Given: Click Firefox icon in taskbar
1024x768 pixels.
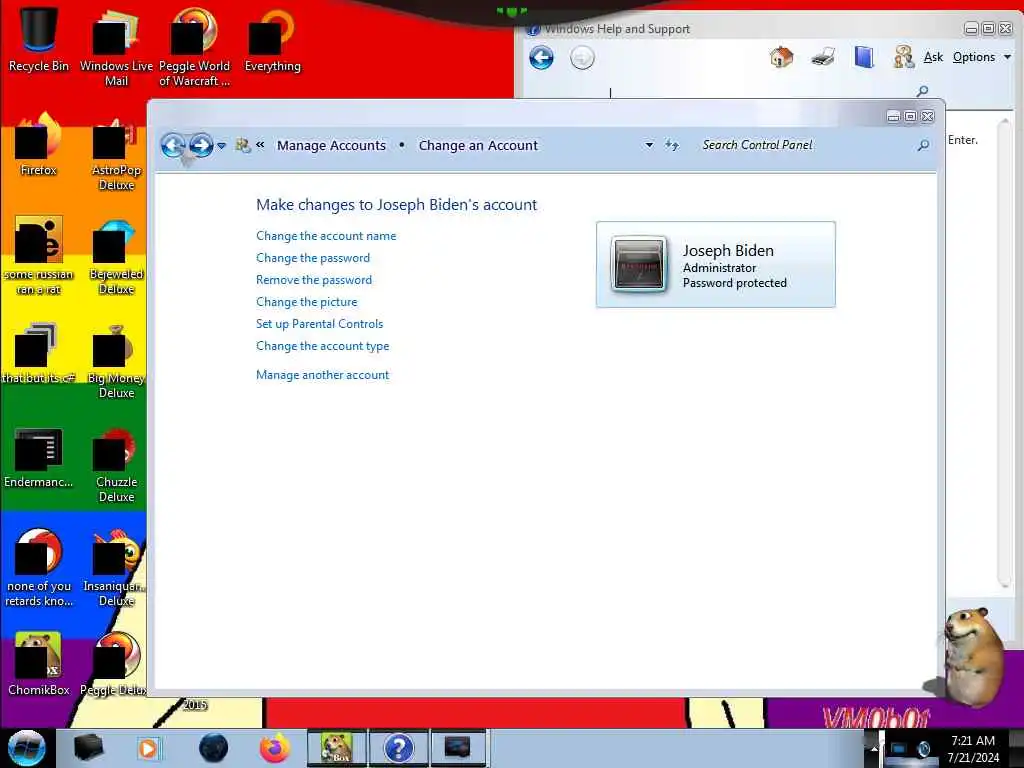Looking at the screenshot, I should [274, 748].
